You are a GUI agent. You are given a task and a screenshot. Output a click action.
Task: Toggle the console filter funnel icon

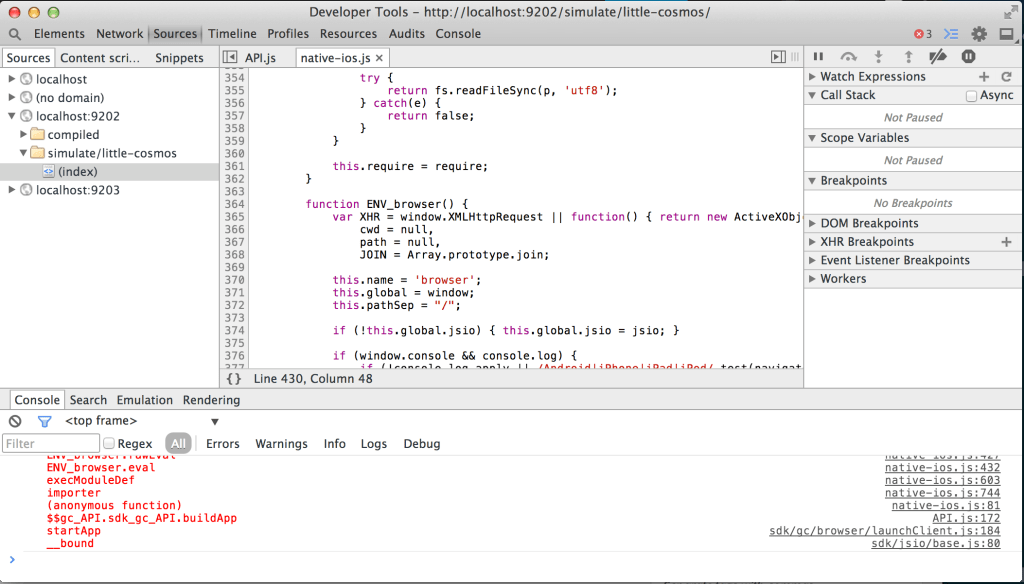tap(44, 421)
